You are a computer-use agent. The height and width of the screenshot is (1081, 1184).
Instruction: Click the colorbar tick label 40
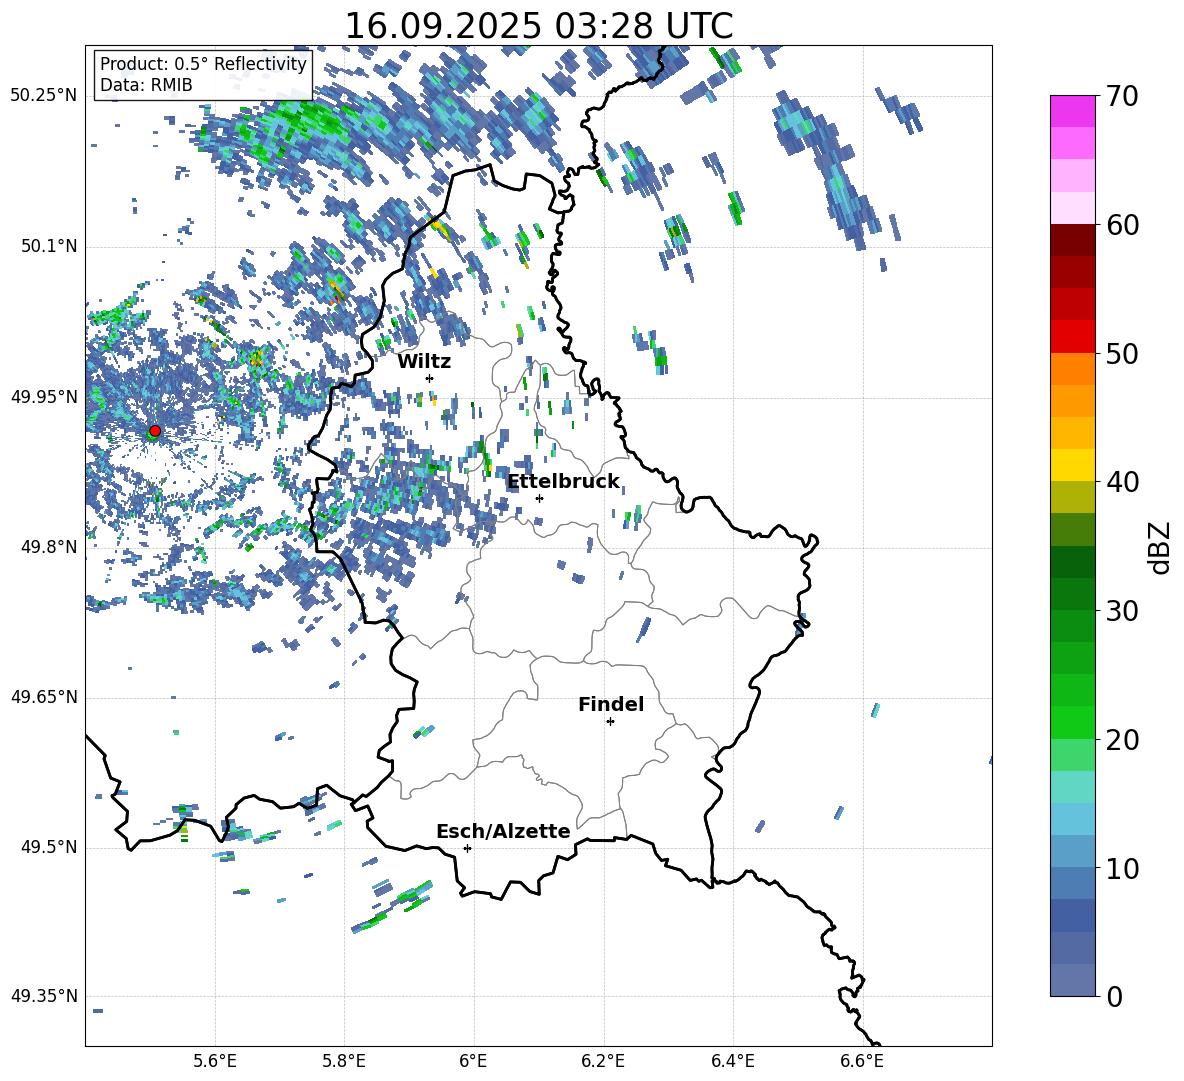point(1123,482)
